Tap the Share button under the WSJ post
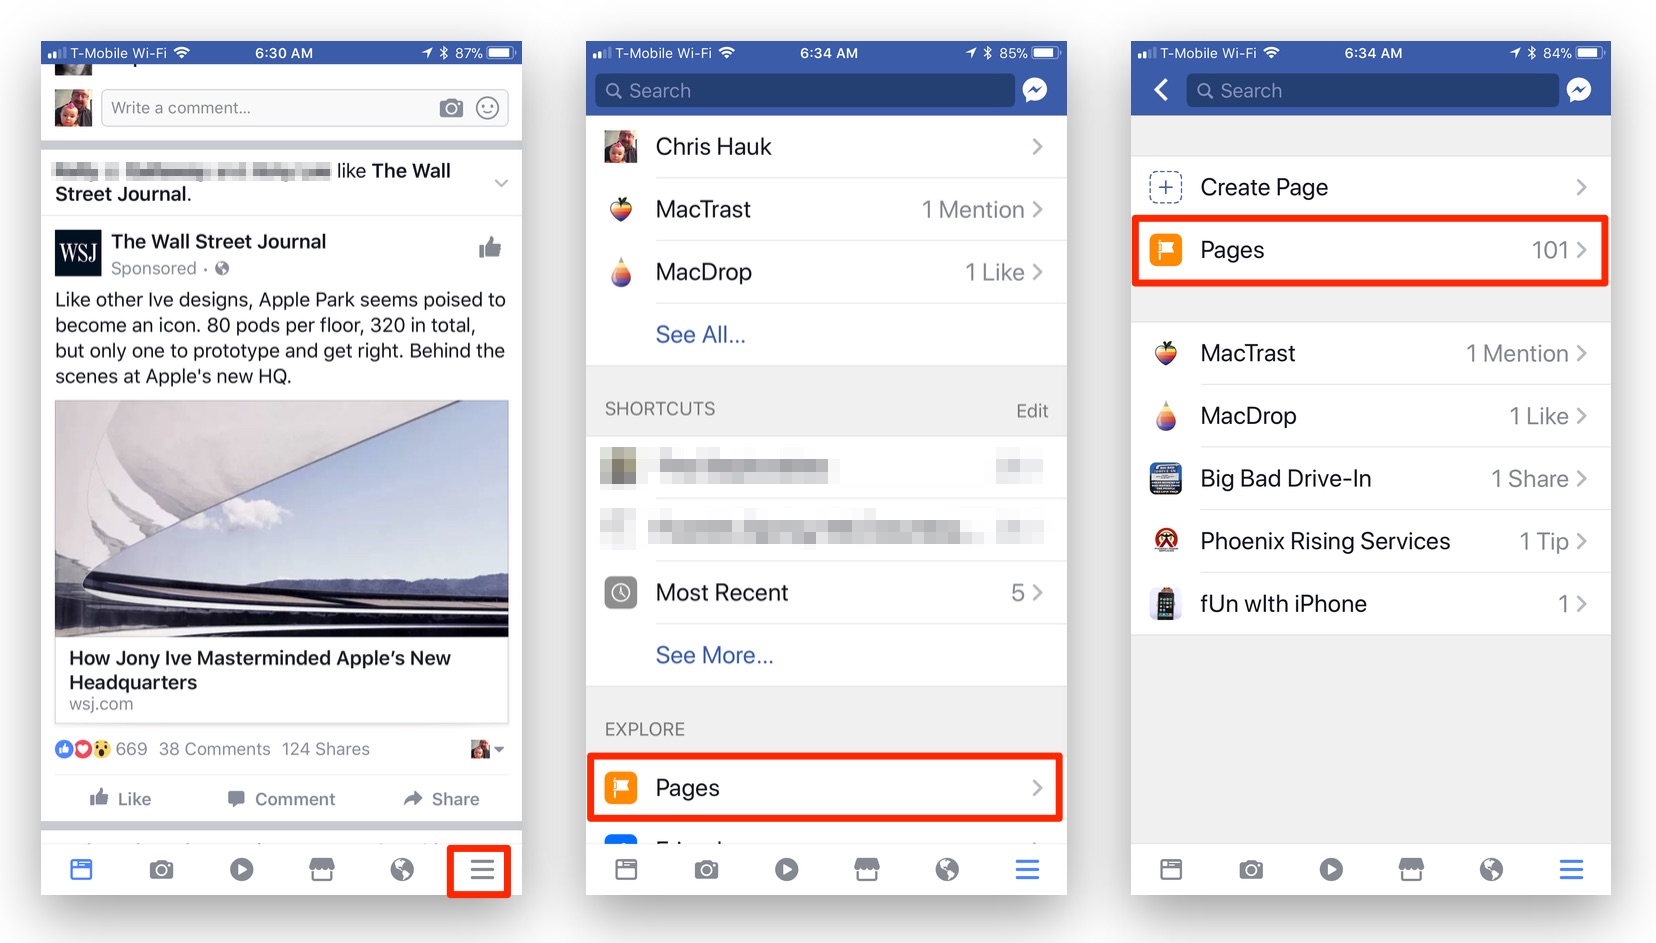Viewport: 1656px width, 943px height. [x=441, y=798]
